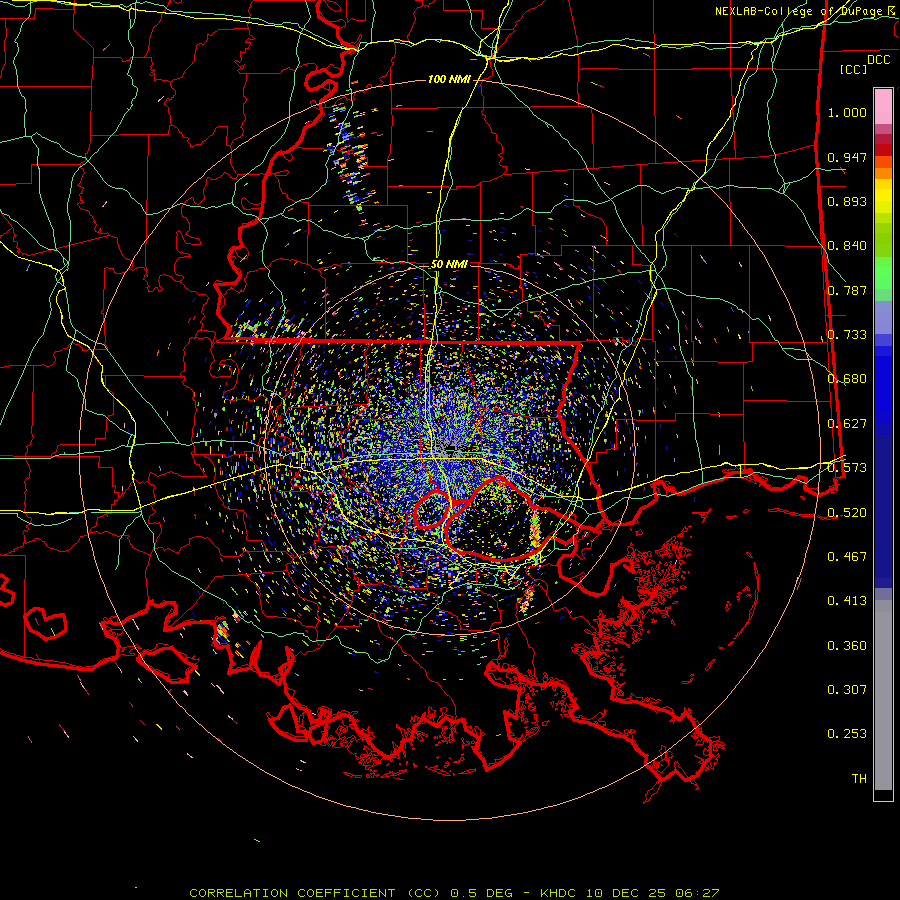Click the 100 NMI range ring label
This screenshot has height=900, width=900.
449,79
